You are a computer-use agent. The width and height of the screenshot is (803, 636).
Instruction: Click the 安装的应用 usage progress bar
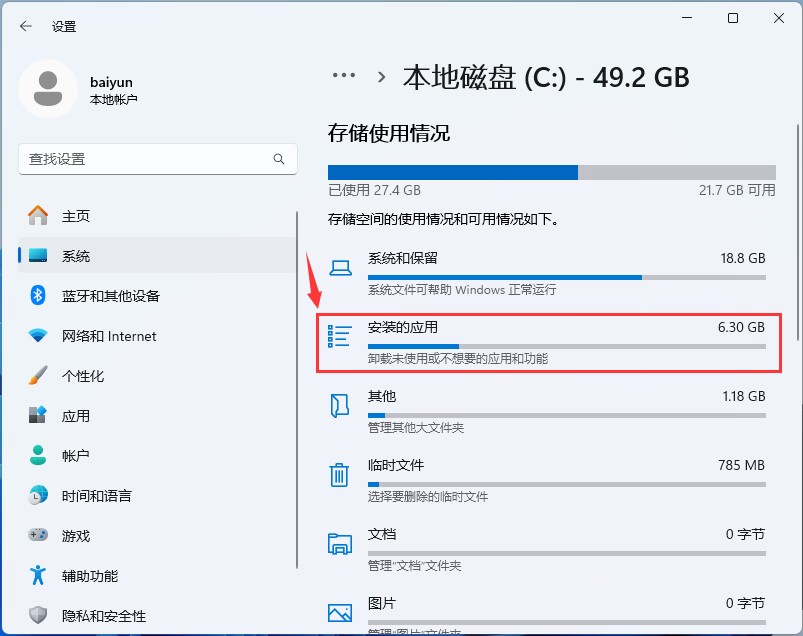(566, 347)
